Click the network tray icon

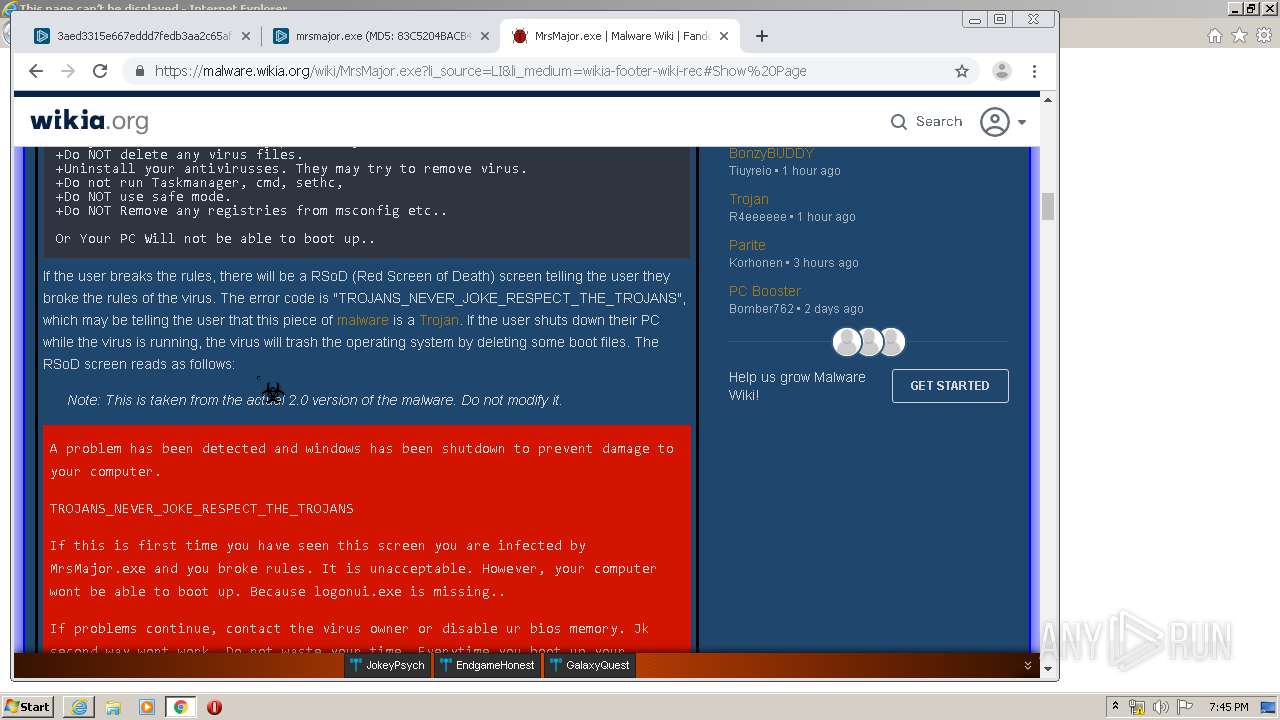click(x=1137, y=707)
